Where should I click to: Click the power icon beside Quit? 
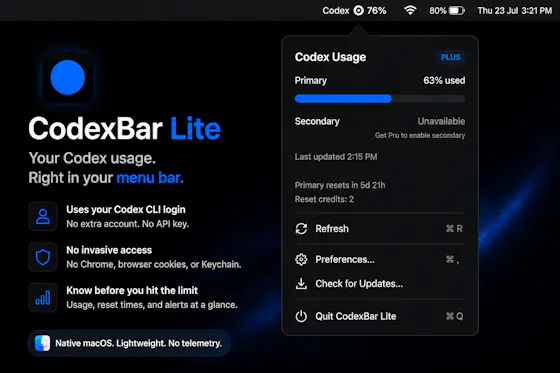coord(301,316)
